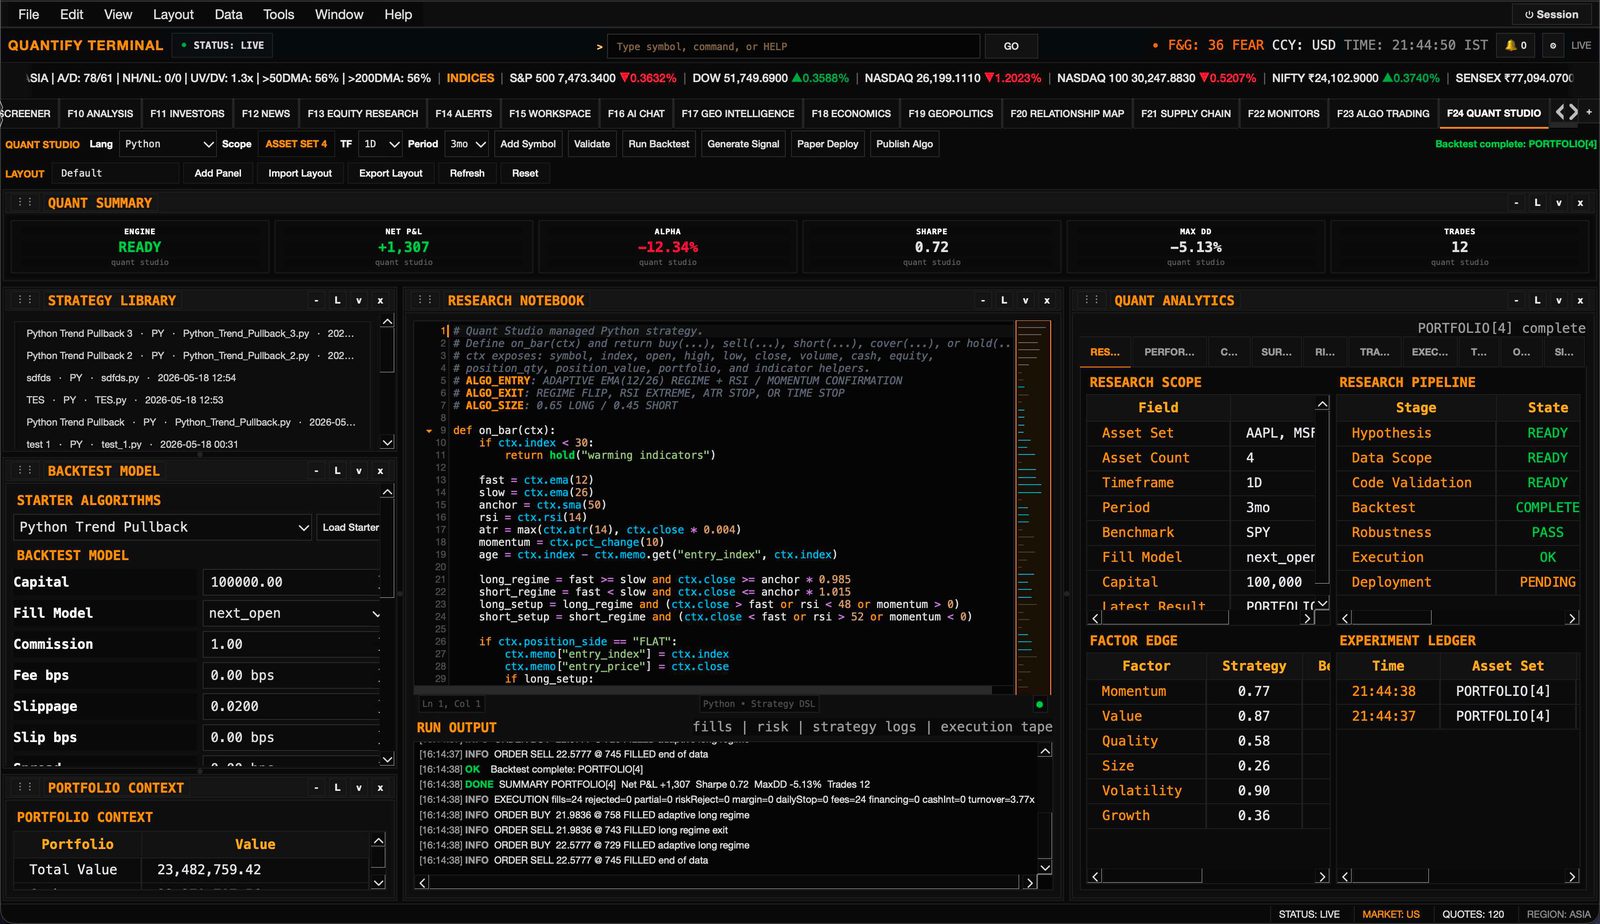Collapse the on_bar function fold arrow
1600x924 pixels.
(429, 431)
